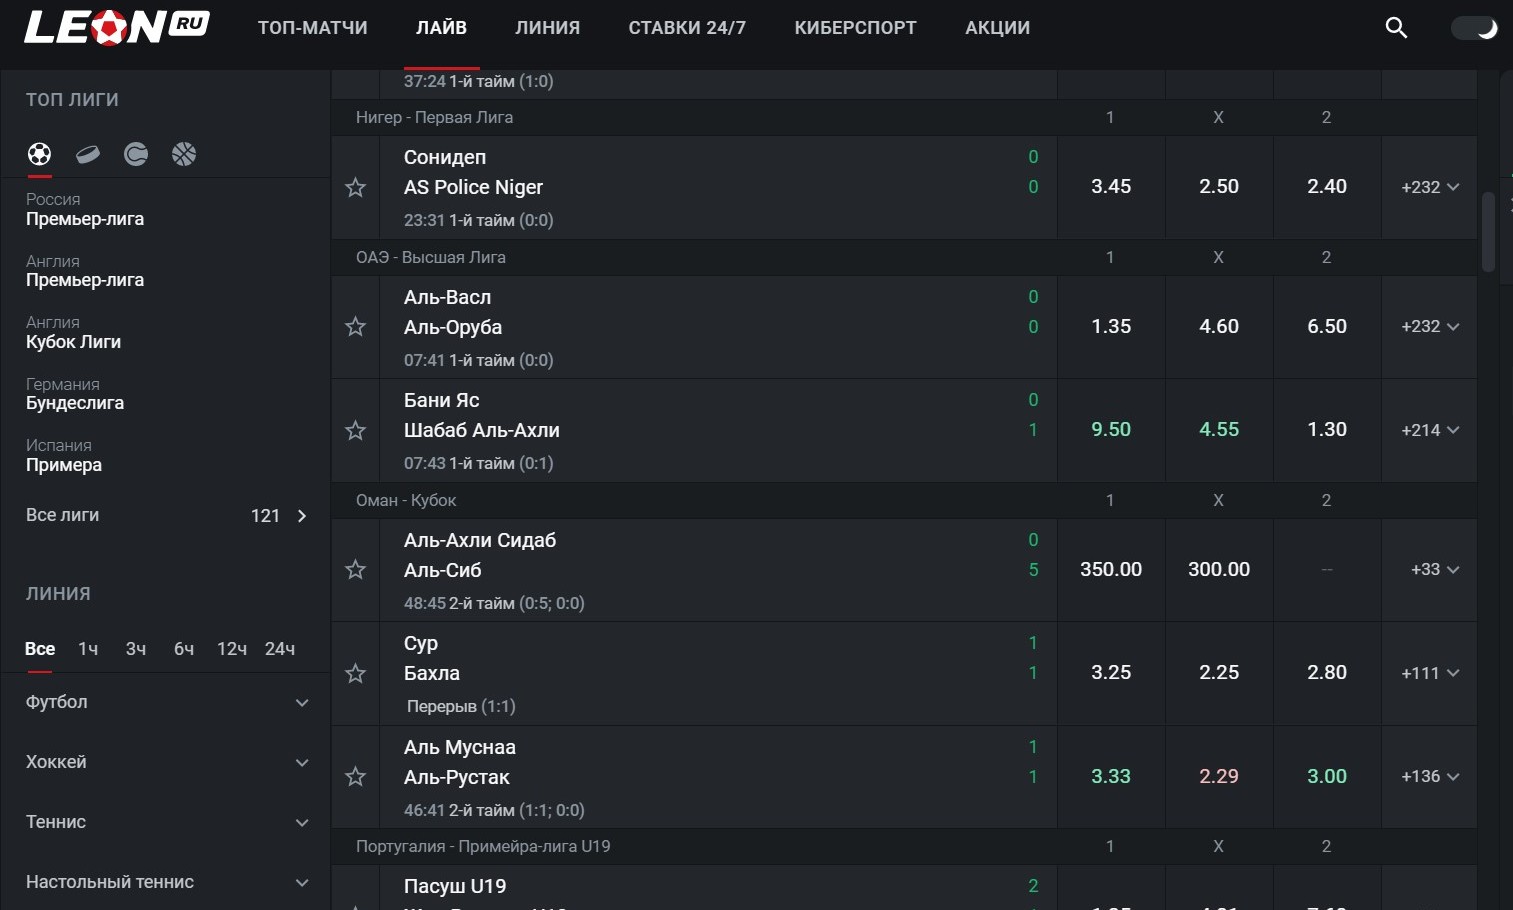The width and height of the screenshot is (1513, 910).
Task: Filter line by 6ч time range
Action: pos(184,649)
